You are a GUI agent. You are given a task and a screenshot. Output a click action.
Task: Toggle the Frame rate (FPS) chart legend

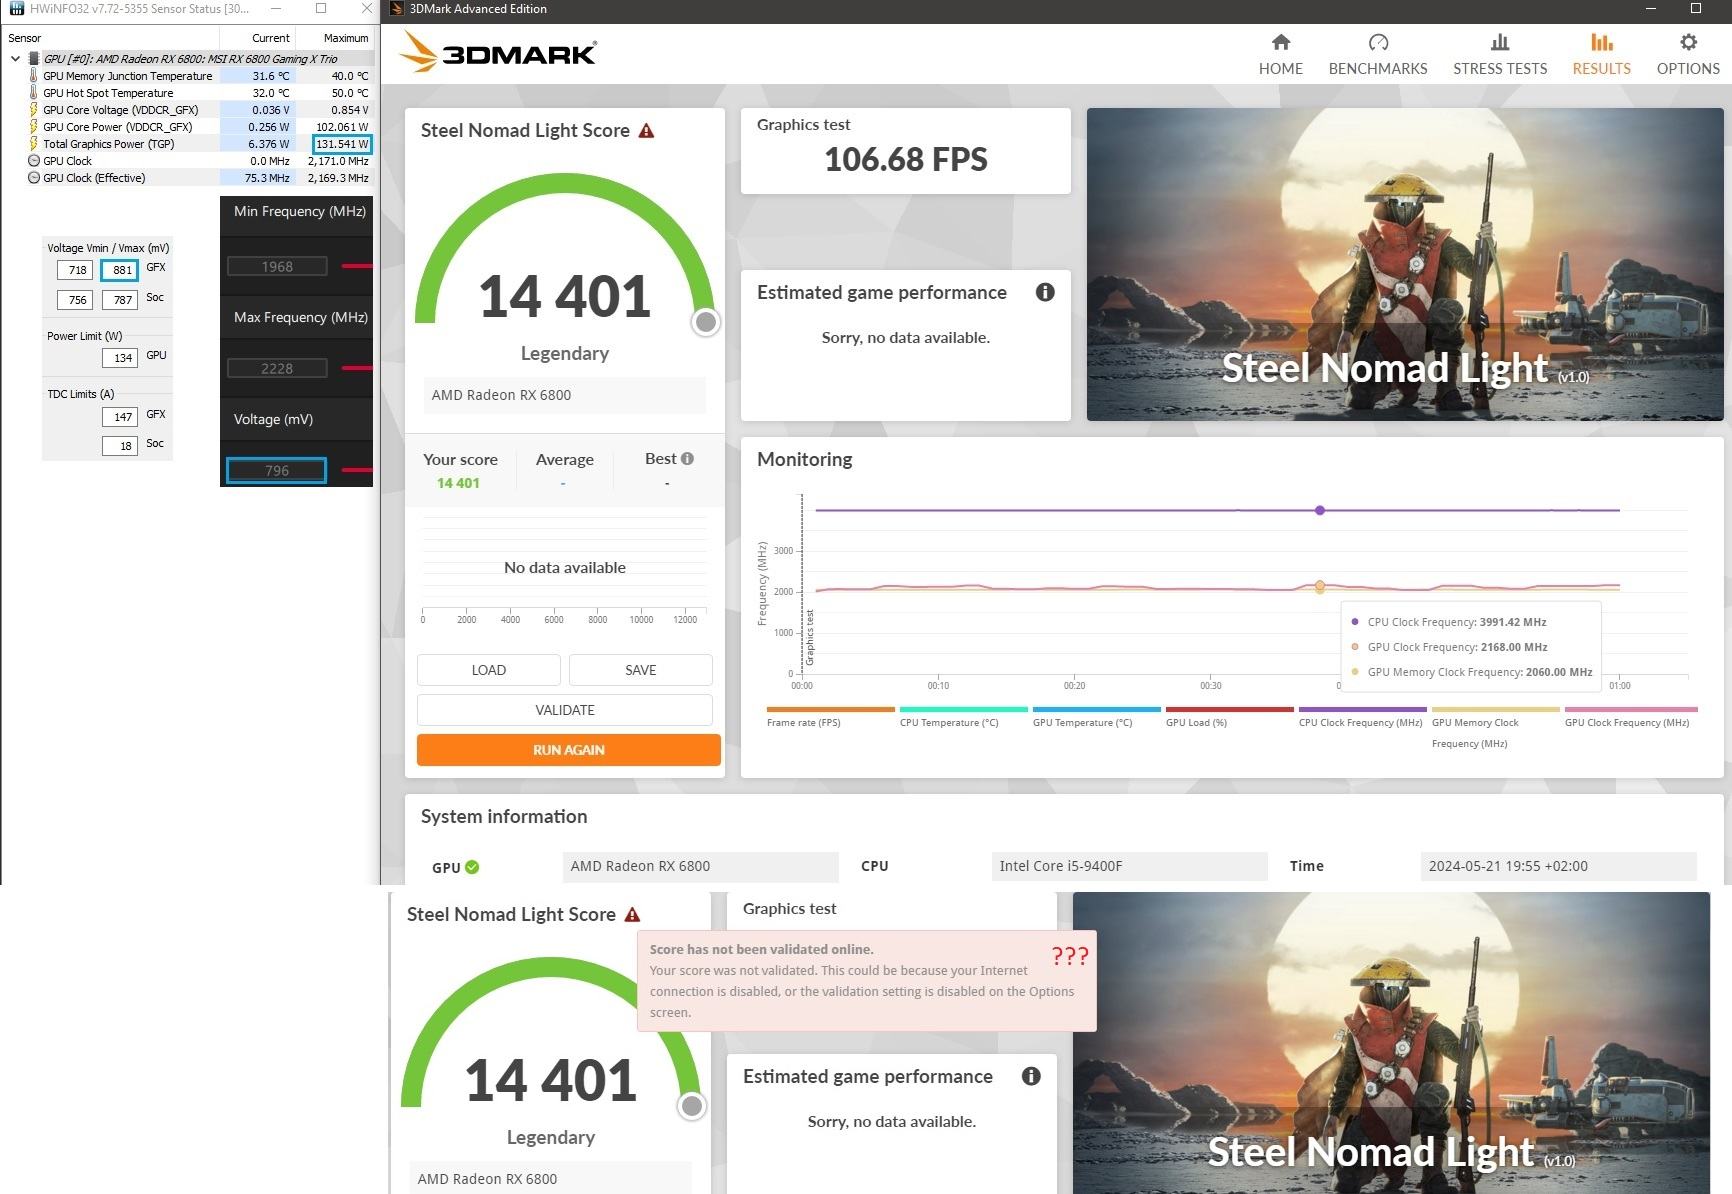pos(831,717)
